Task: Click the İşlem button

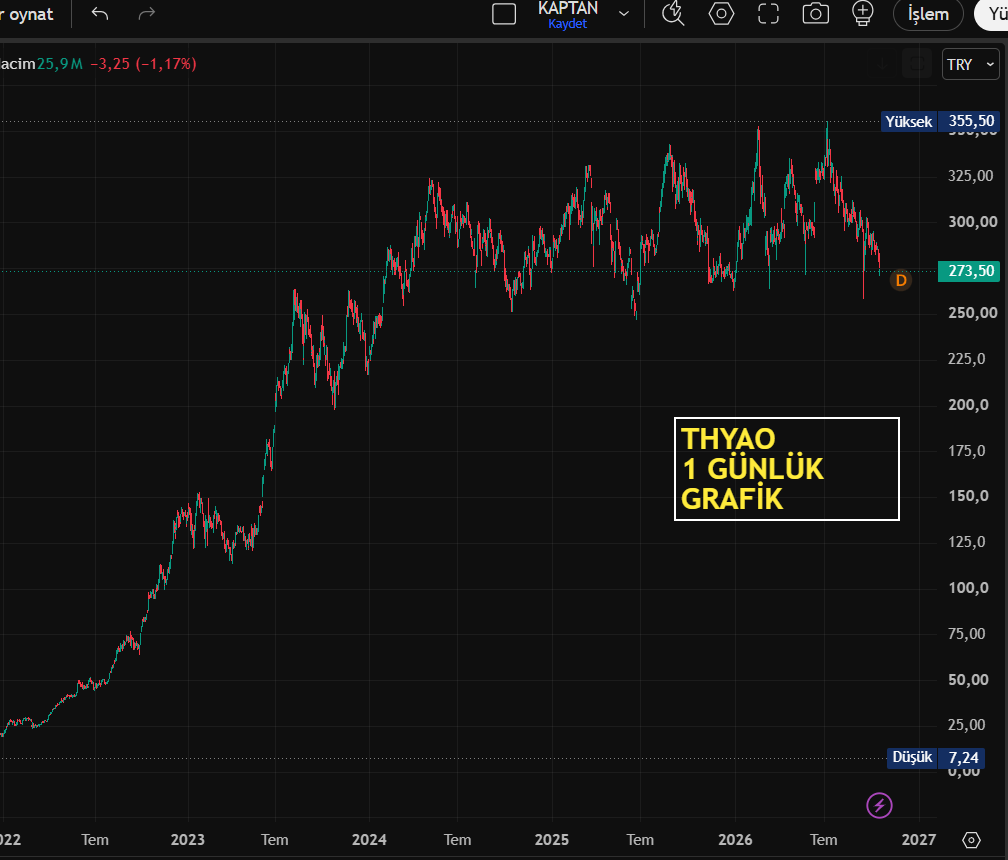Action: point(928,14)
